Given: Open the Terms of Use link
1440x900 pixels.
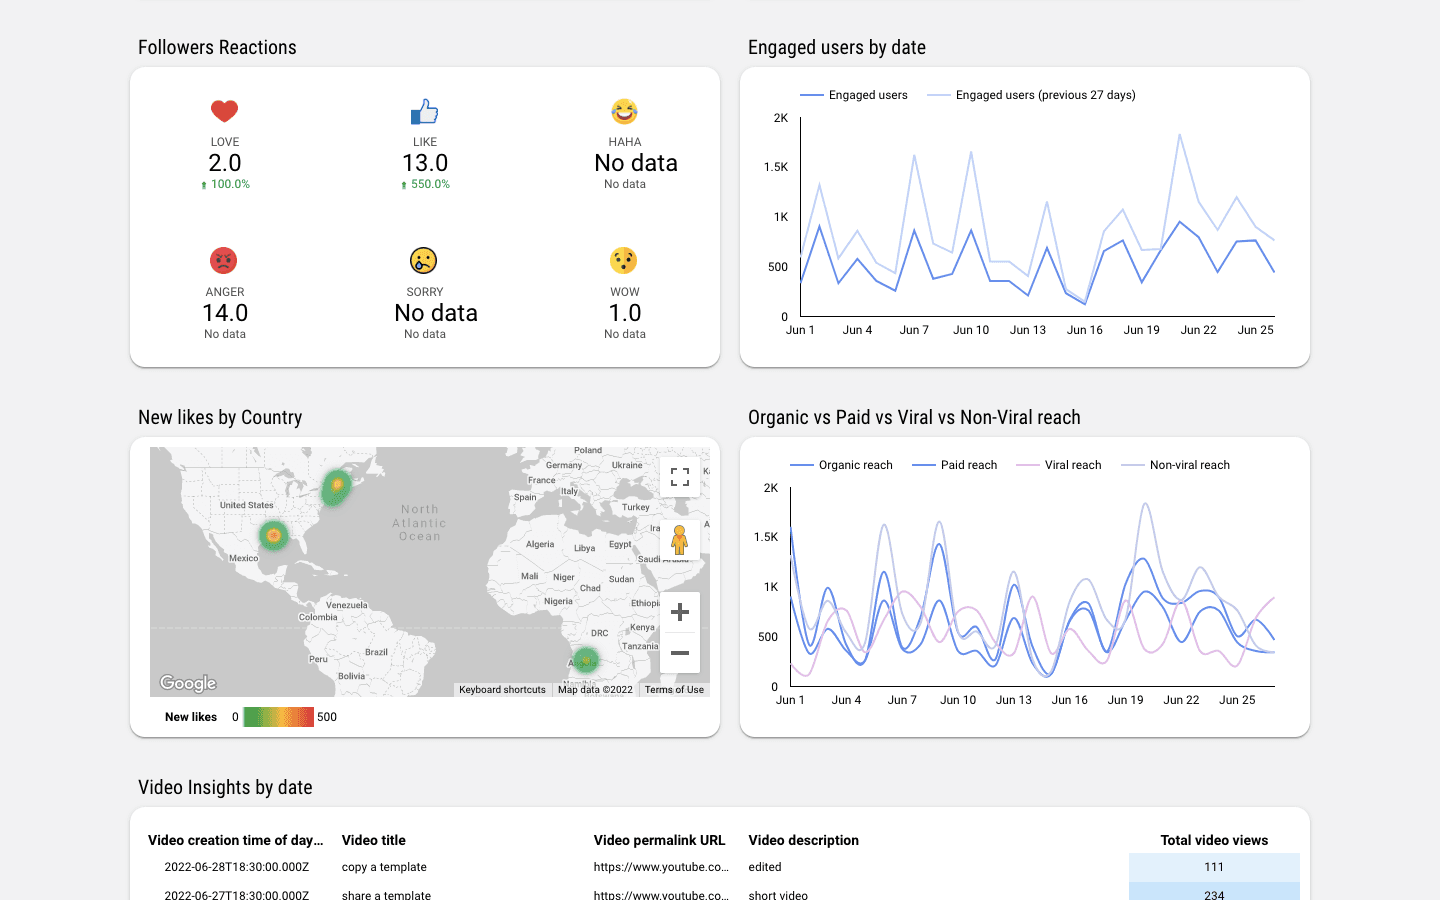Looking at the screenshot, I should click(x=674, y=689).
